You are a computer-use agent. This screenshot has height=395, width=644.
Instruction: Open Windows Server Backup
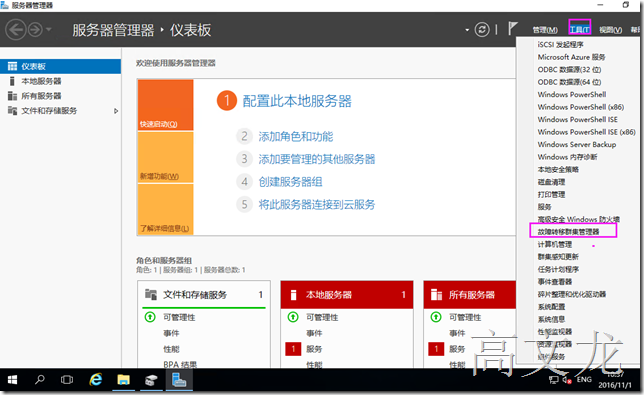coord(577,145)
